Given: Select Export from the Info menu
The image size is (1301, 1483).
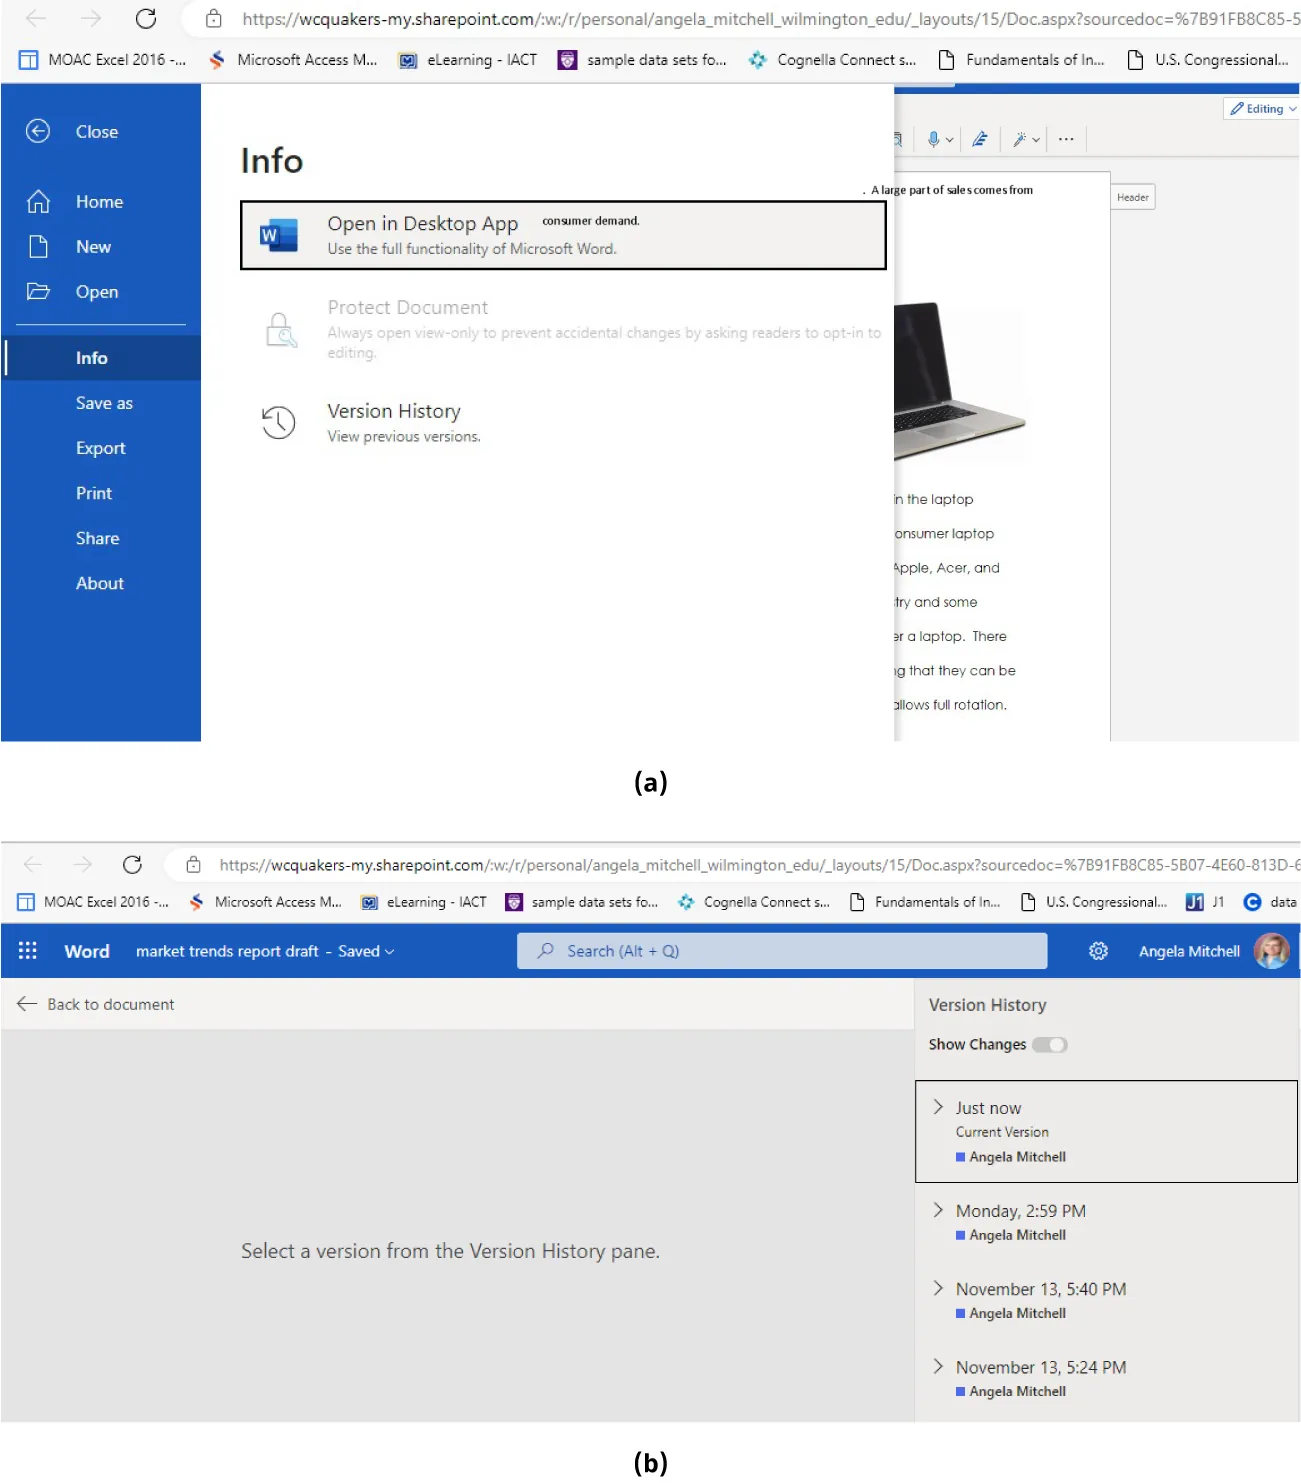Looking at the screenshot, I should pos(100,448).
